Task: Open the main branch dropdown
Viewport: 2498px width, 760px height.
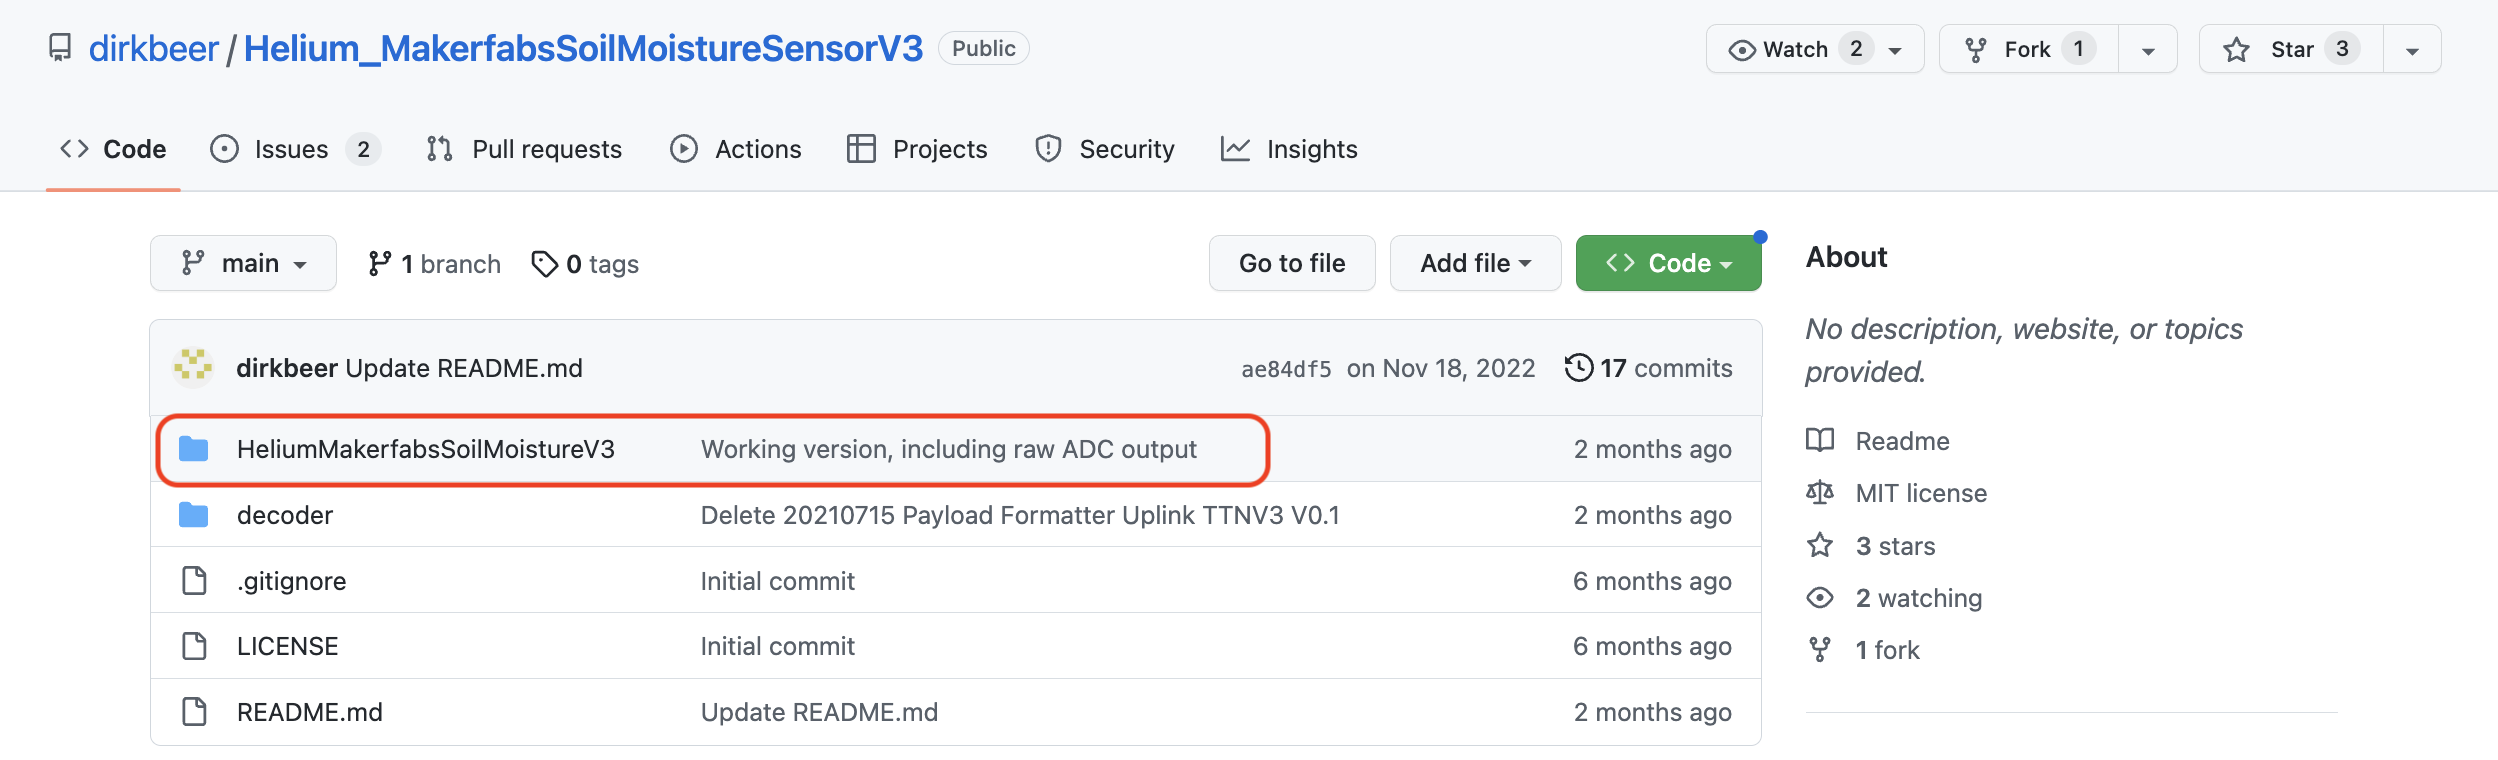Action: 243,264
